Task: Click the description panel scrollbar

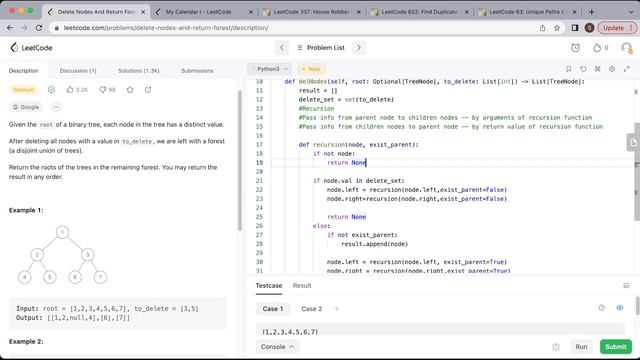Action: [x=240, y=160]
